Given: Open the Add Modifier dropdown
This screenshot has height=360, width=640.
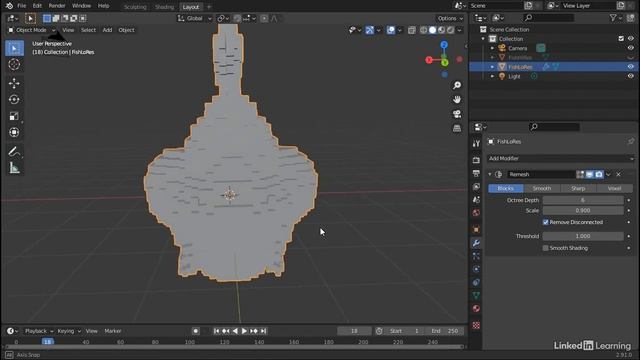Looking at the screenshot, I should point(561,158).
